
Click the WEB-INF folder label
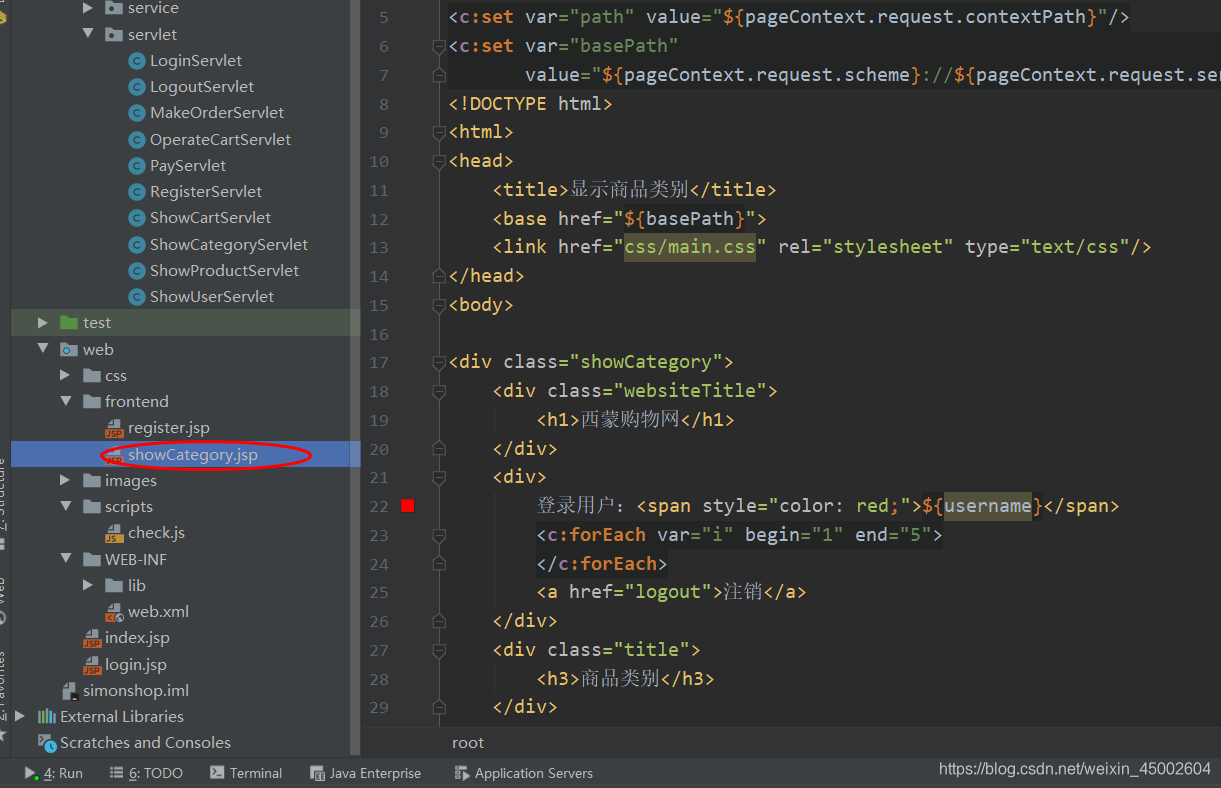[136, 560]
